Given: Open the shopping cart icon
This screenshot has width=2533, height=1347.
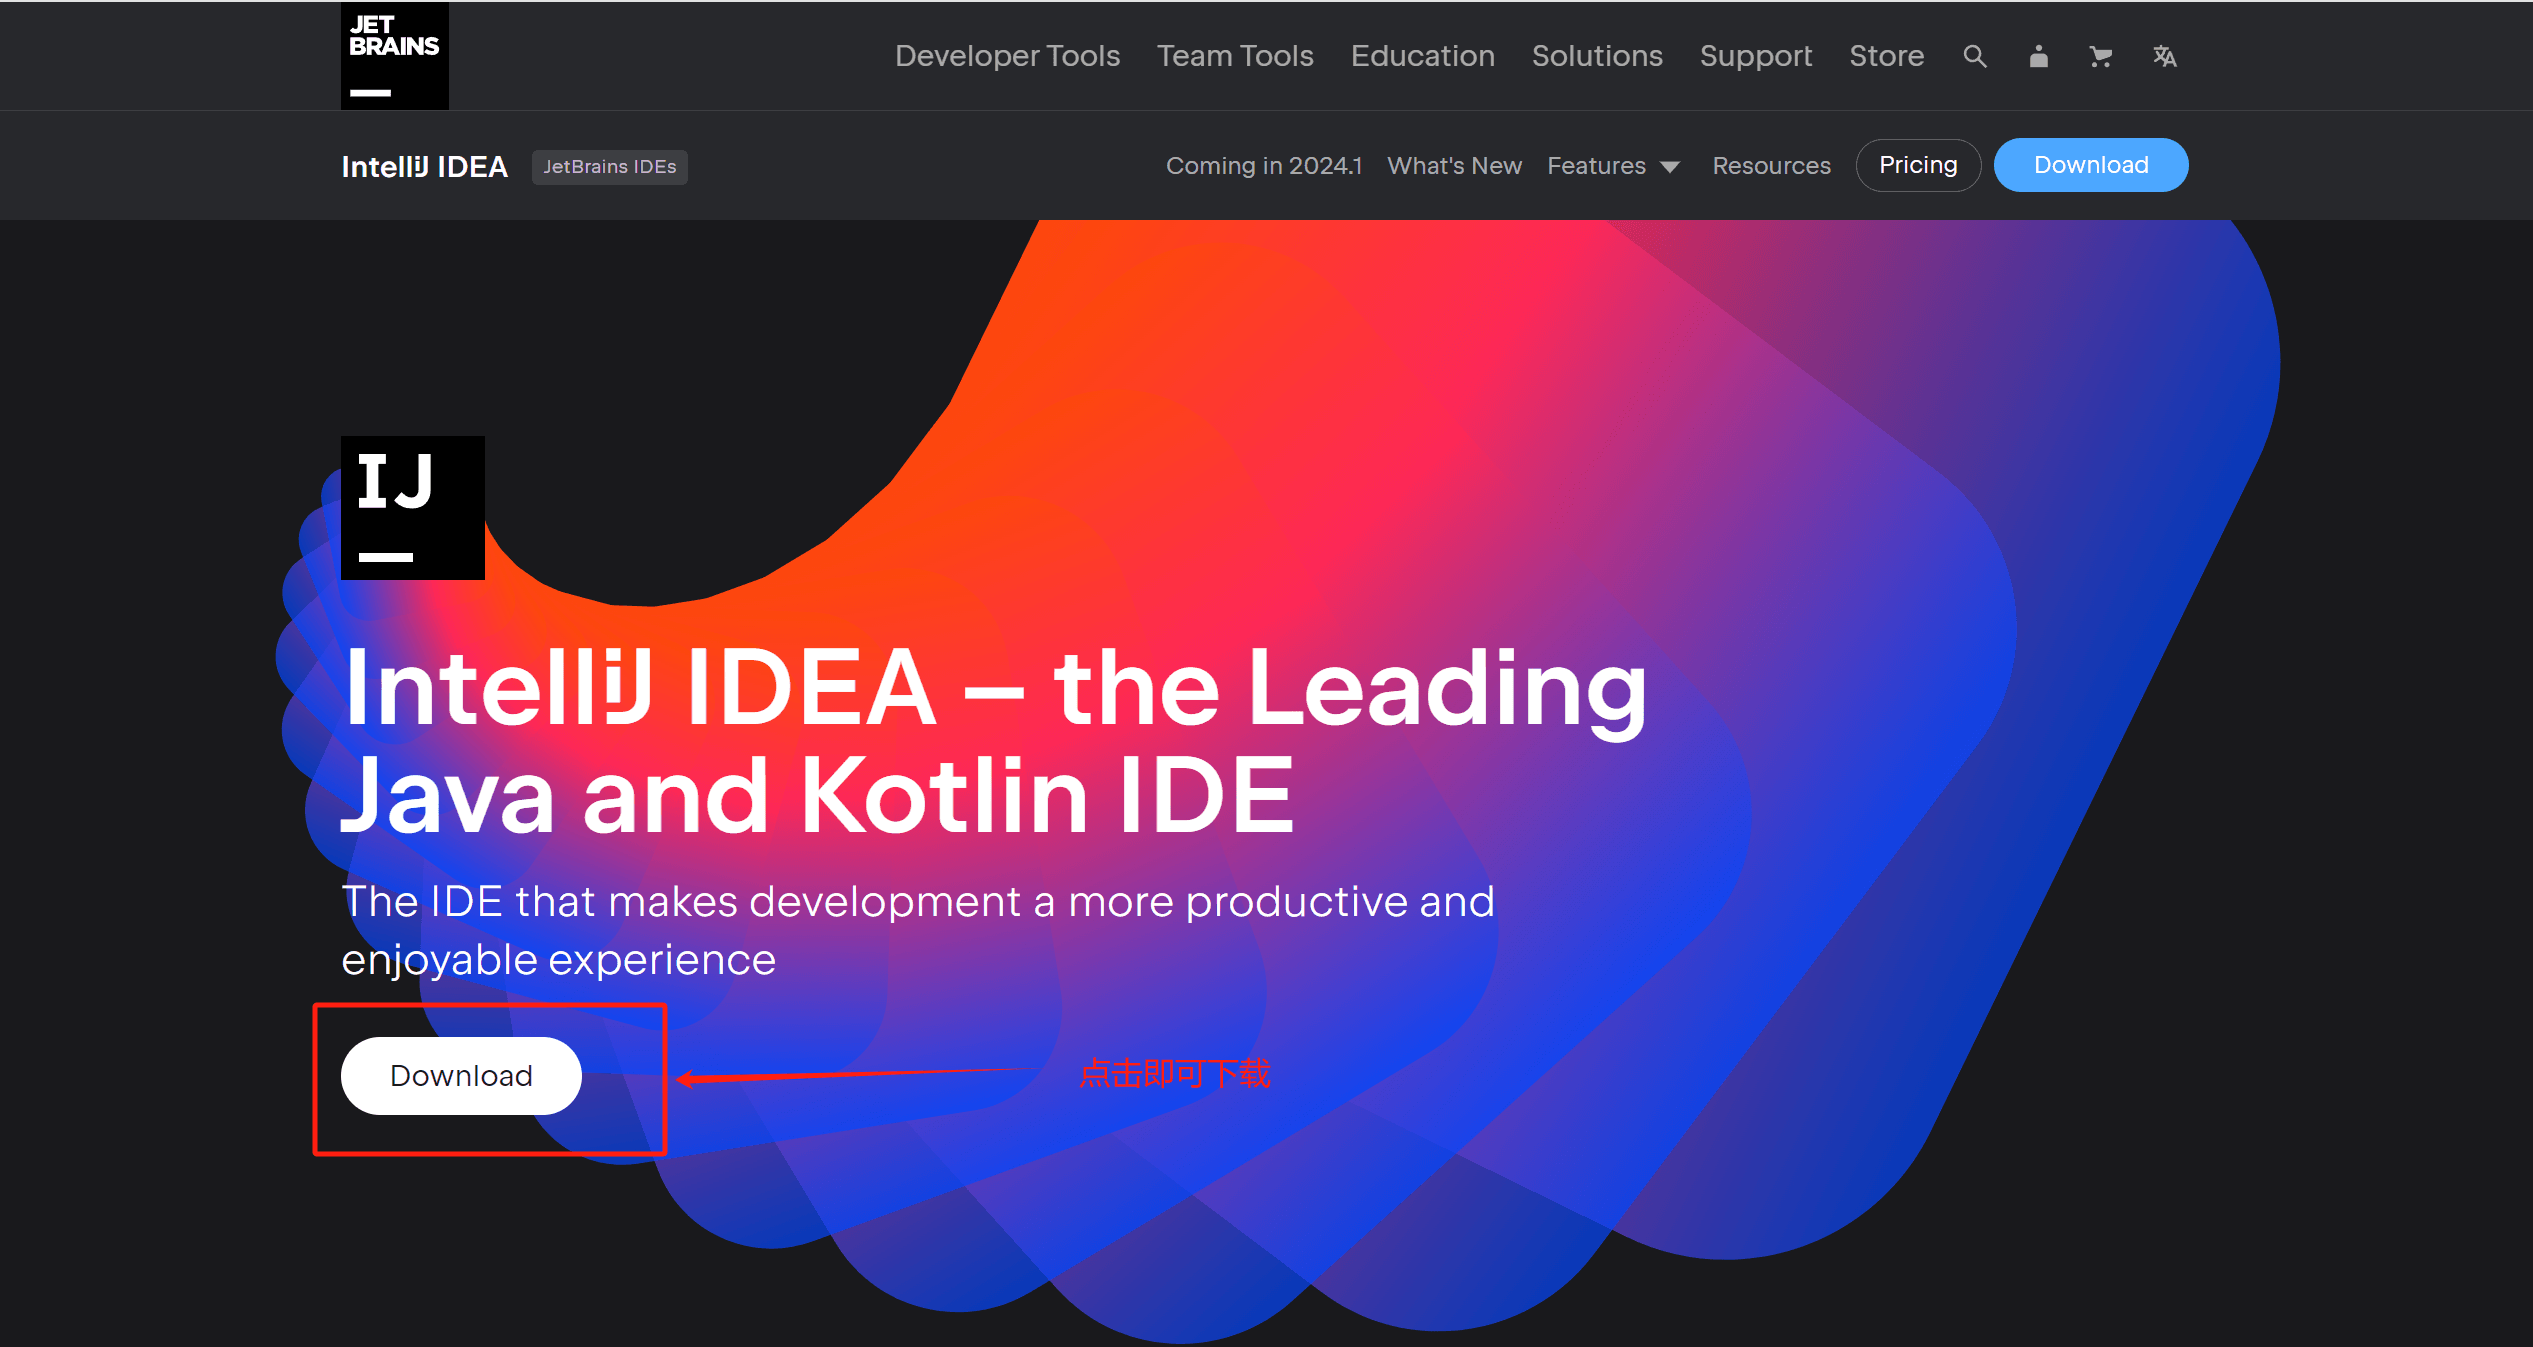Looking at the screenshot, I should pos(2101,57).
